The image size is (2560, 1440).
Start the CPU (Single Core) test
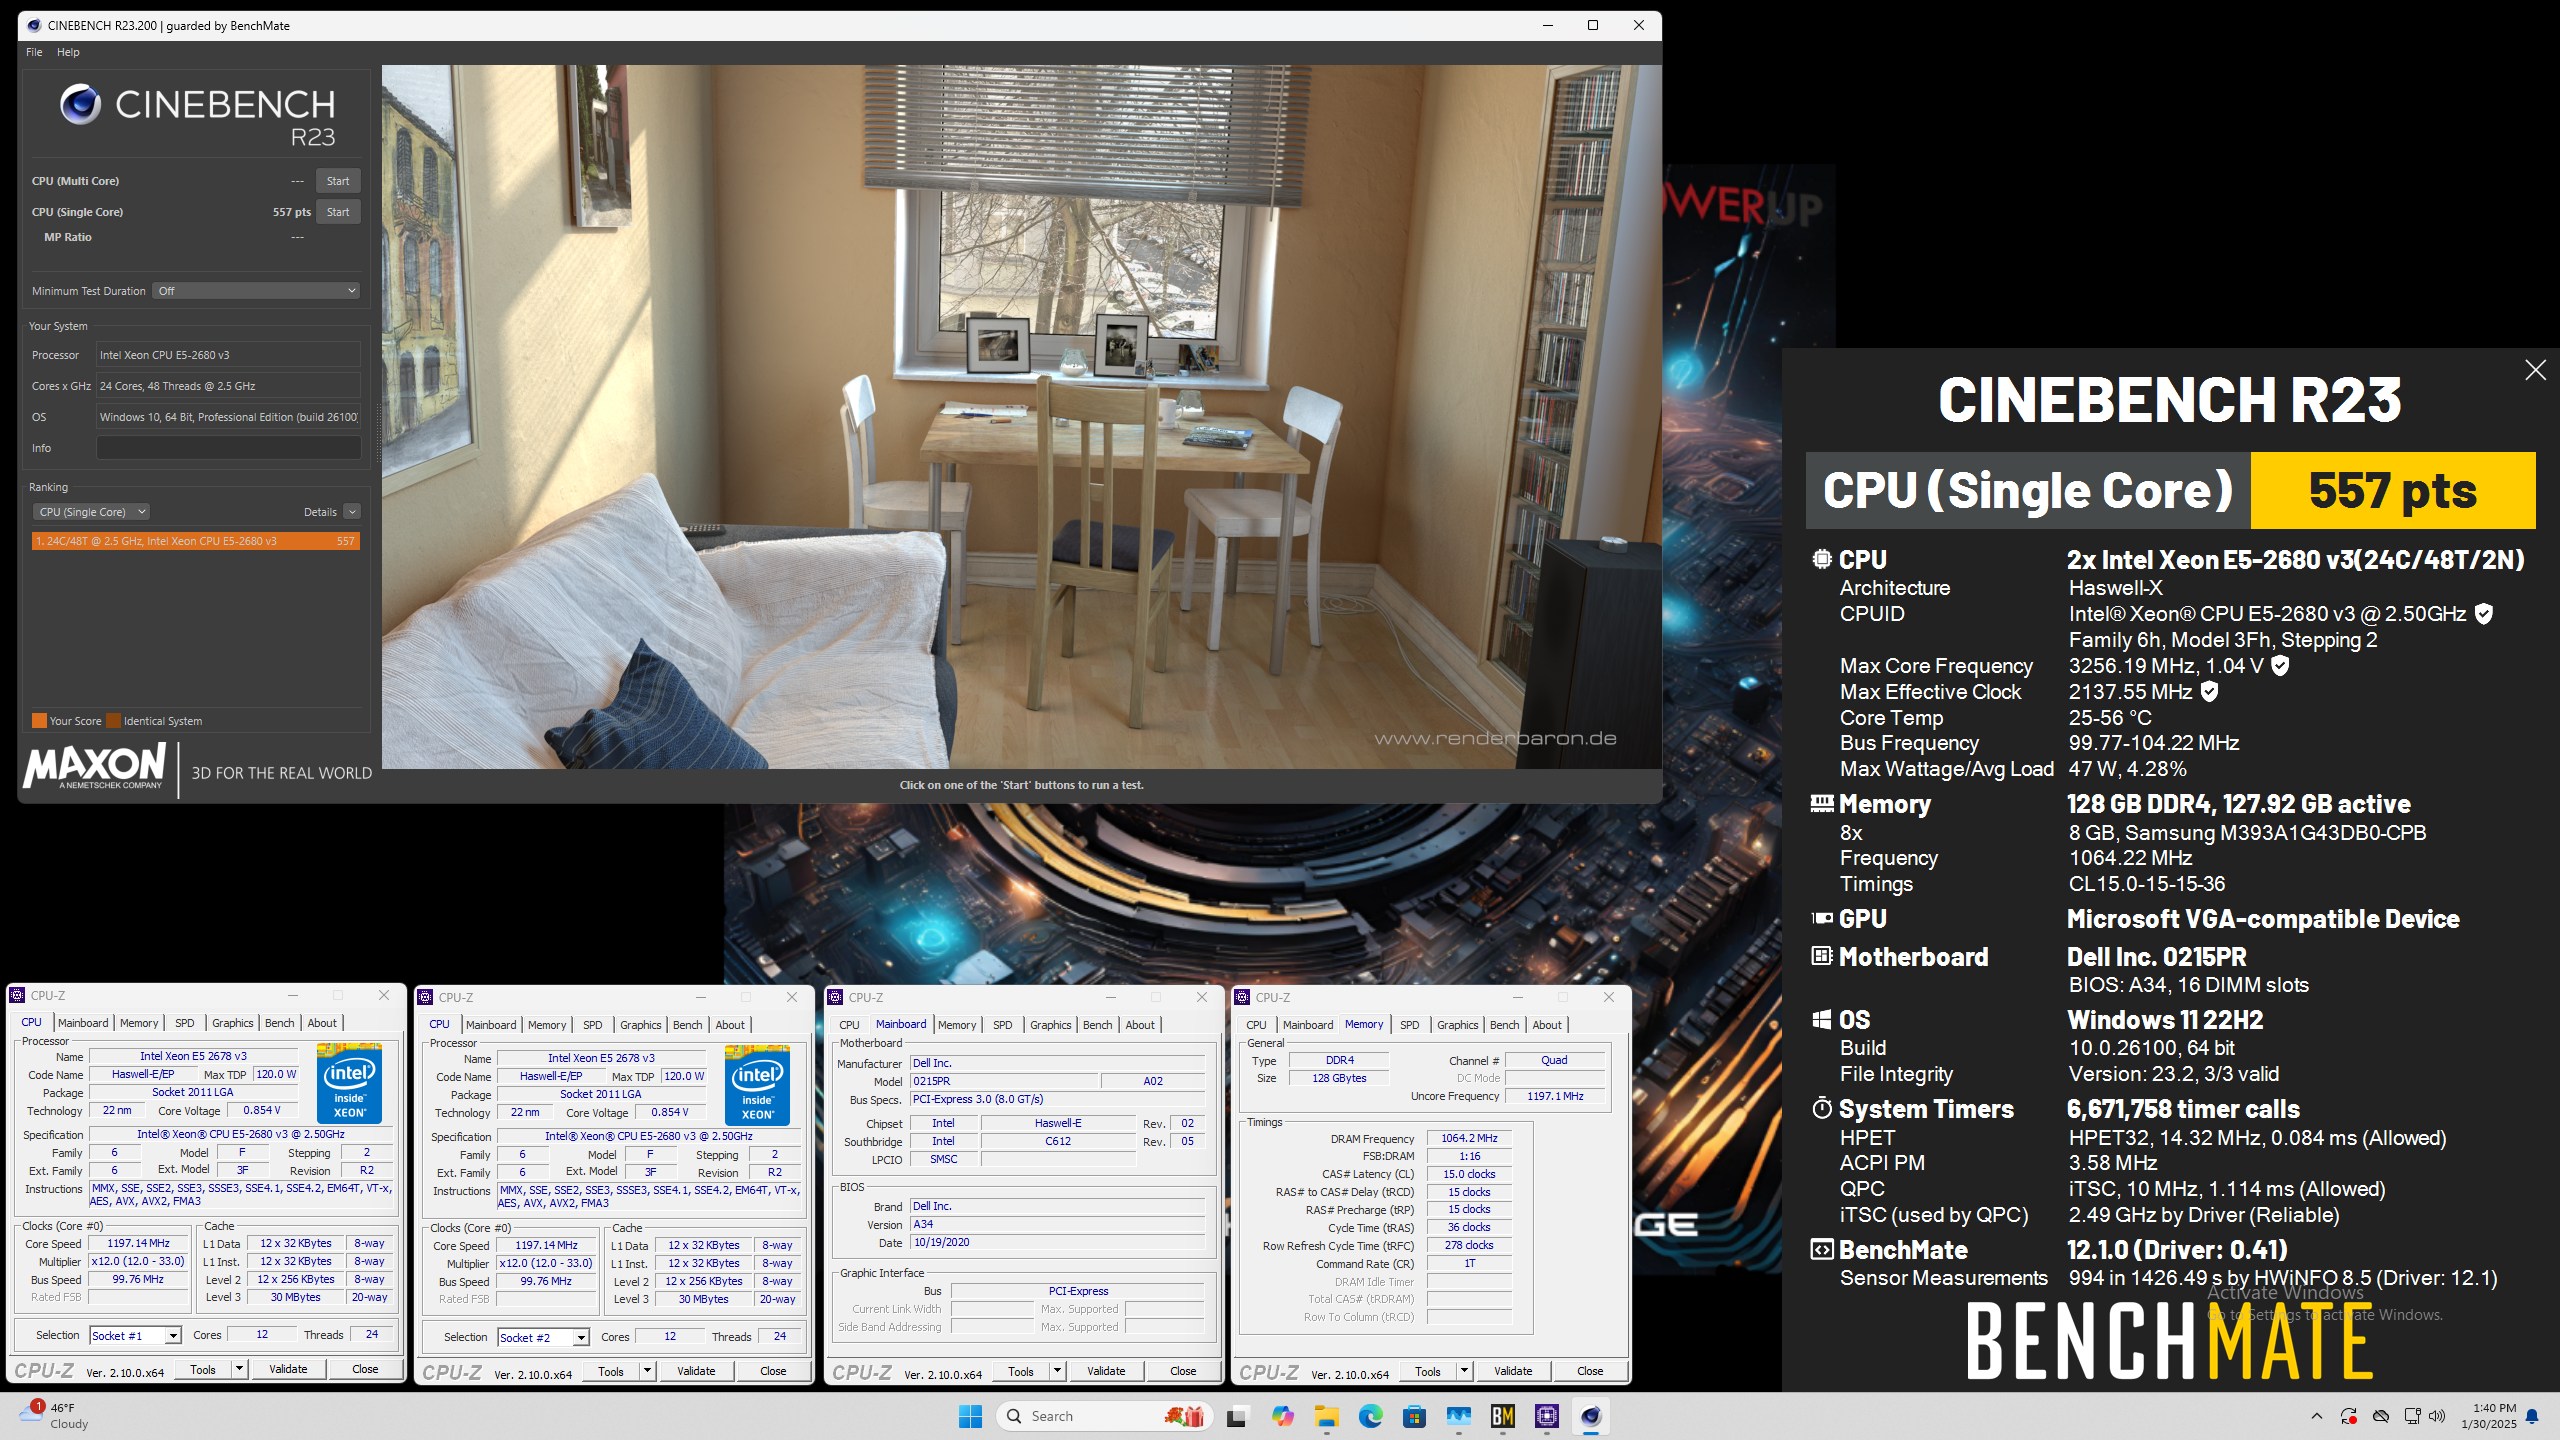[338, 212]
